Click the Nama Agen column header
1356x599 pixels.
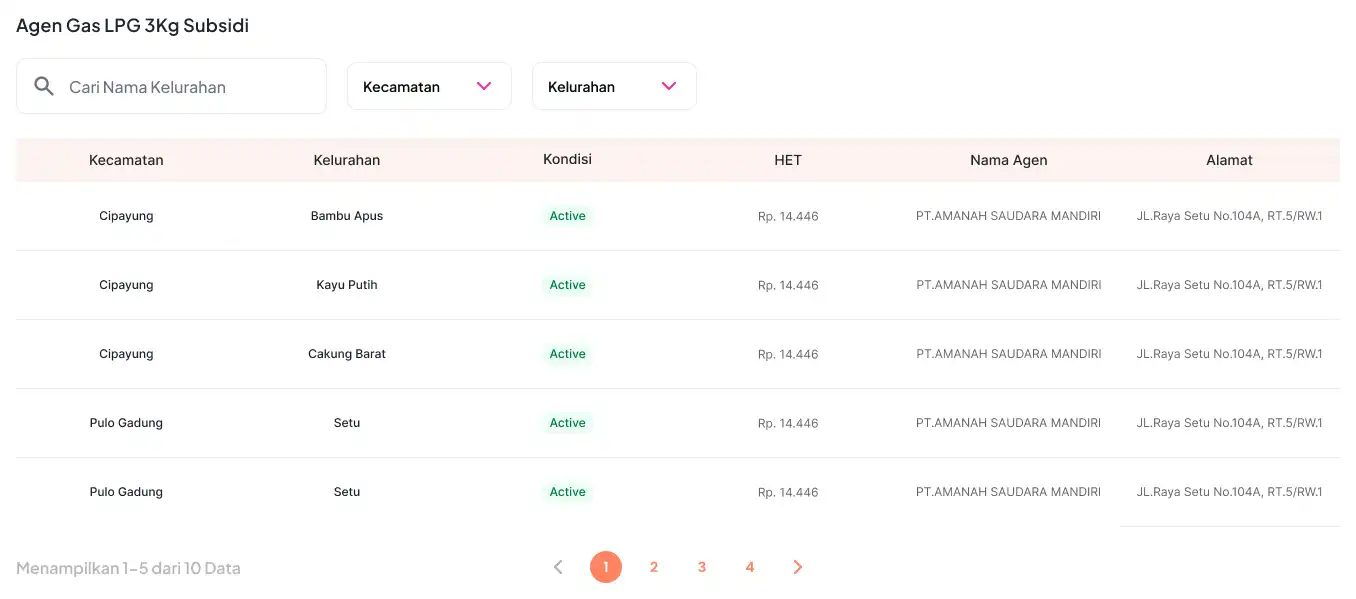point(1008,160)
